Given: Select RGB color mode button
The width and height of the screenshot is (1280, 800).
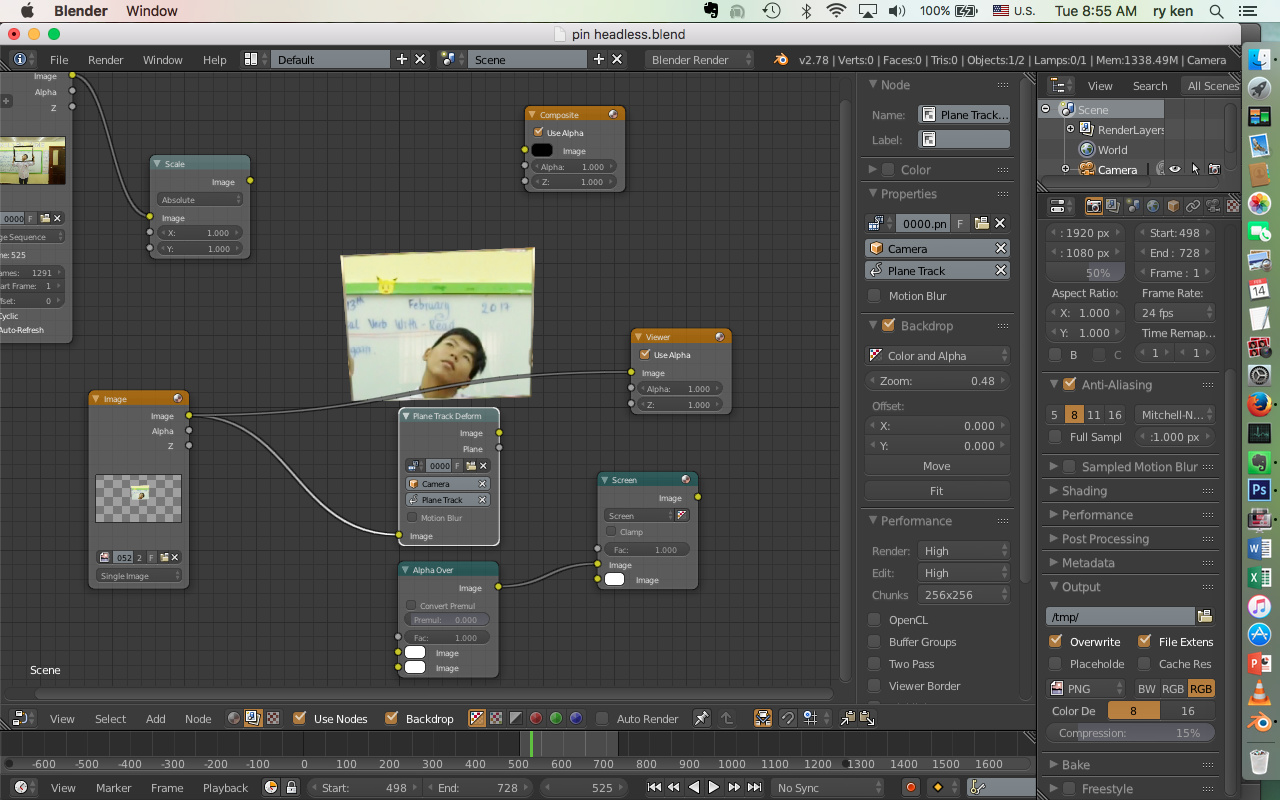Looking at the screenshot, I should (1172, 688).
